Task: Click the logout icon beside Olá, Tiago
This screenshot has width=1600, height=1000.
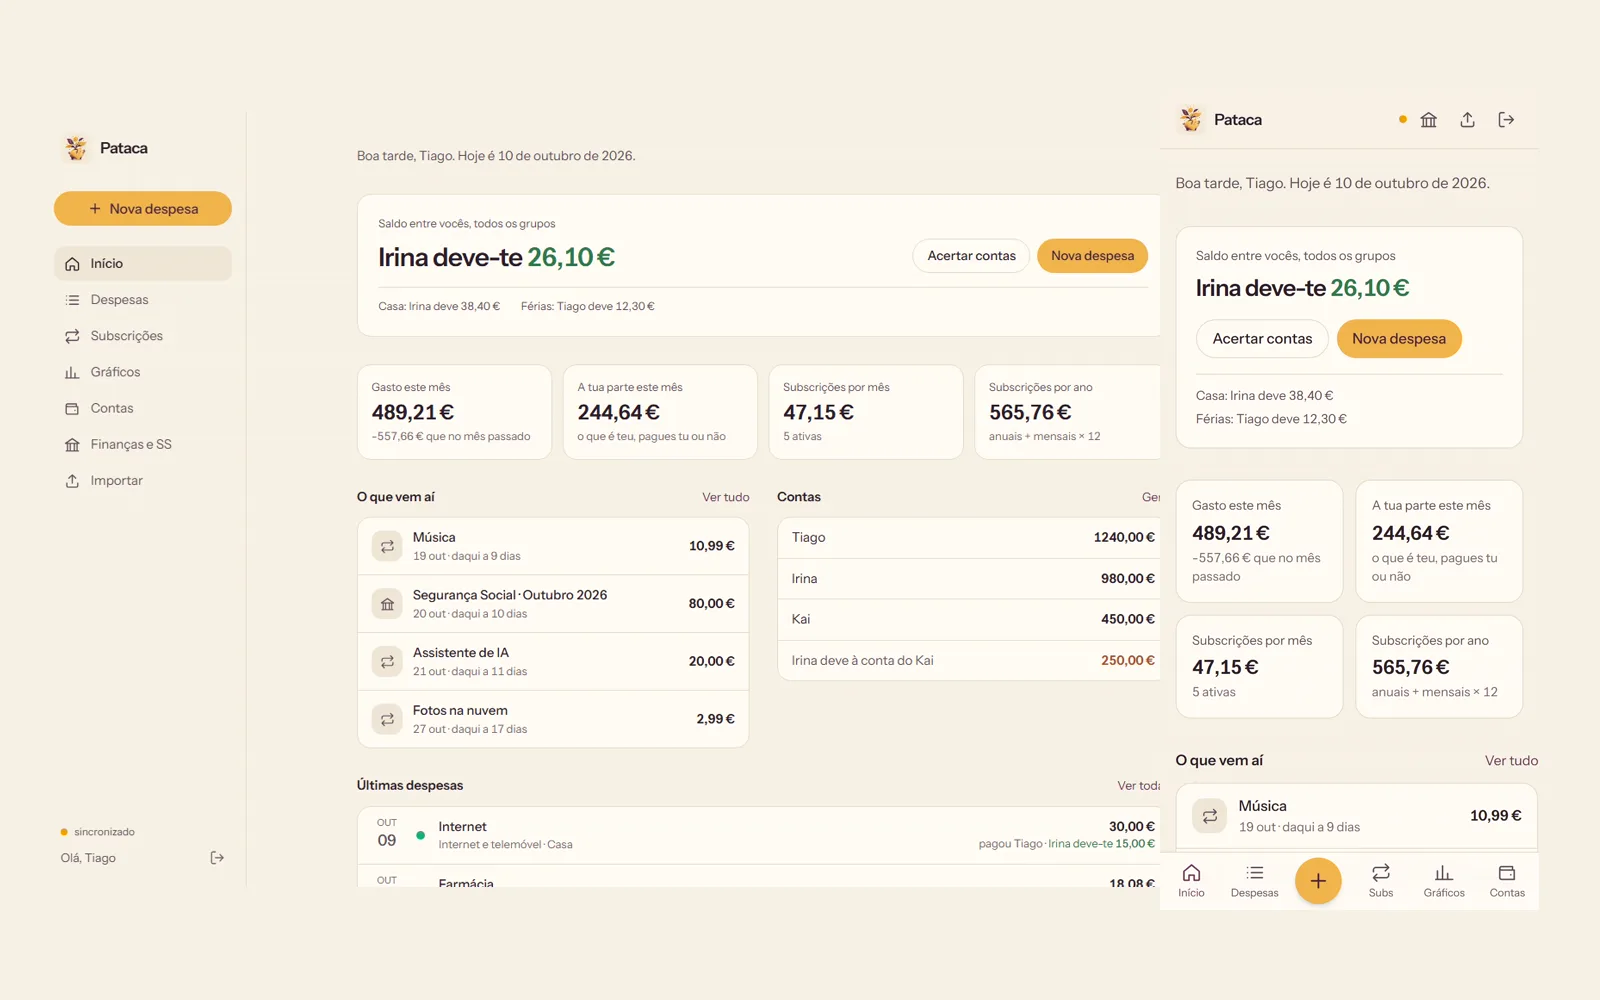Action: tap(217, 858)
